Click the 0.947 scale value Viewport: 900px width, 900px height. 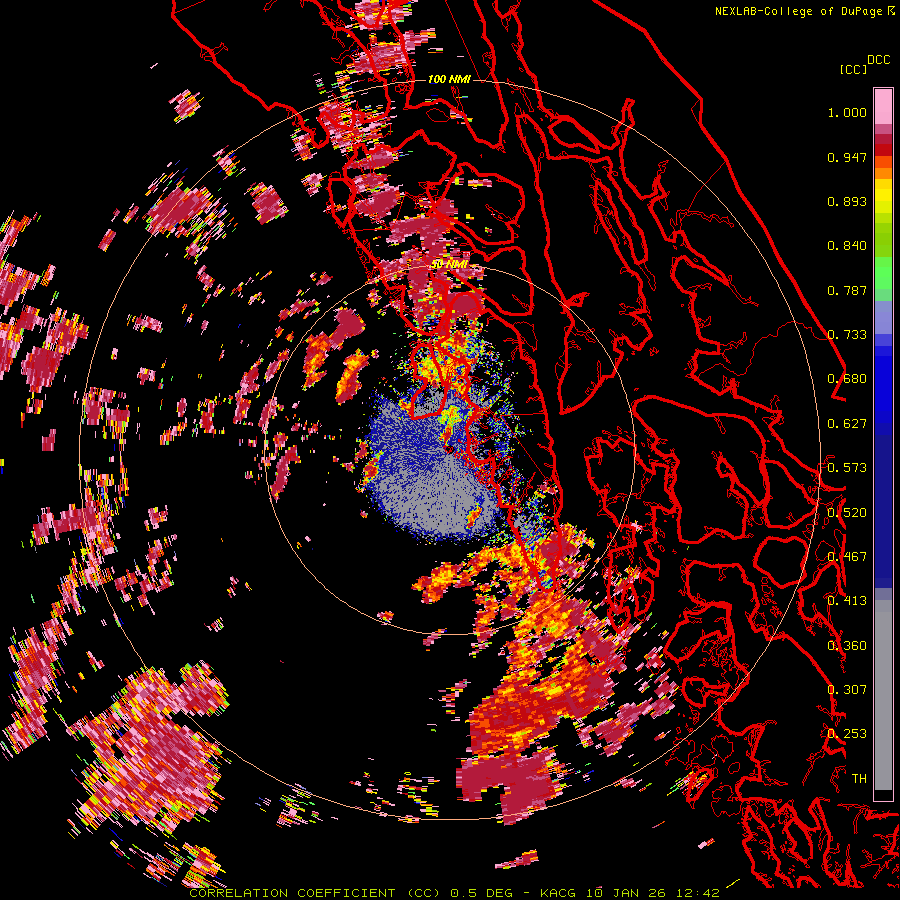pyautogui.click(x=847, y=157)
